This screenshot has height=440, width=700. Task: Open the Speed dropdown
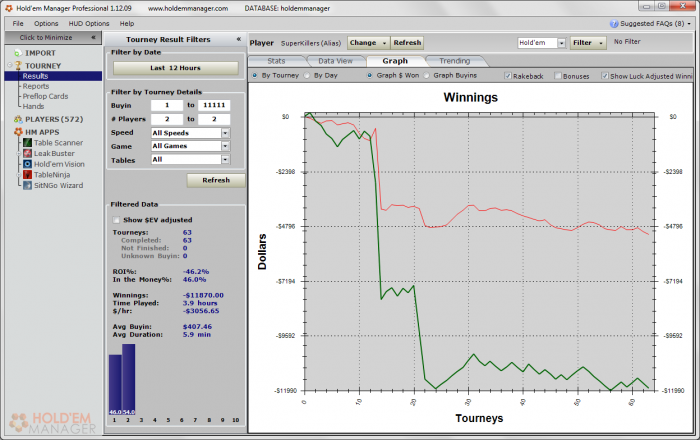click(x=225, y=133)
